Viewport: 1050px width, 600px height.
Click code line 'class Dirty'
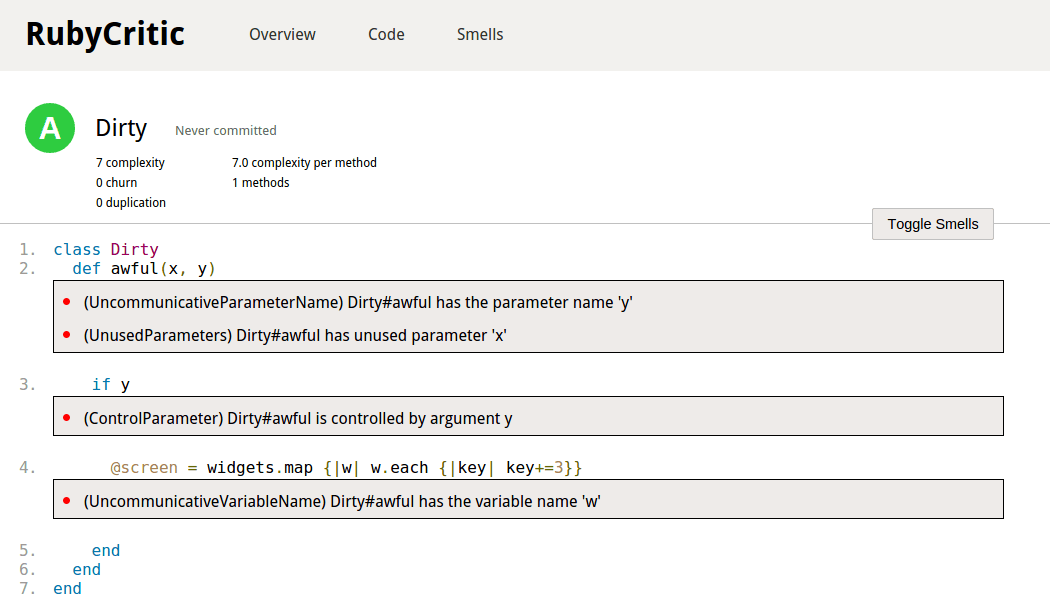pos(106,250)
